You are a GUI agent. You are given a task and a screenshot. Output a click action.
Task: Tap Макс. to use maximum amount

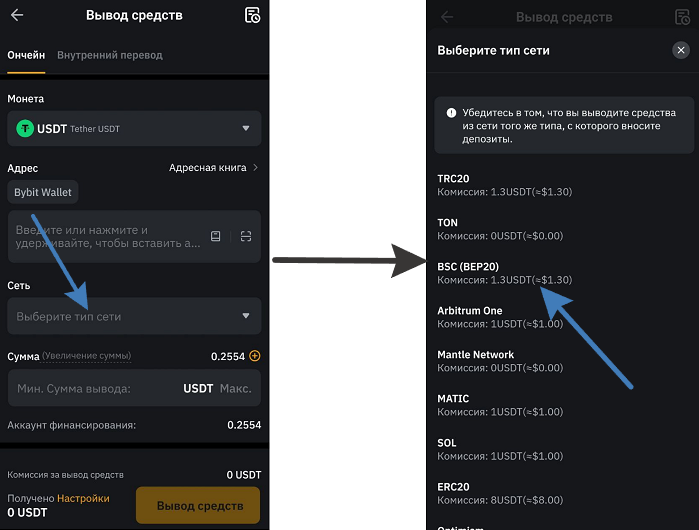235,388
